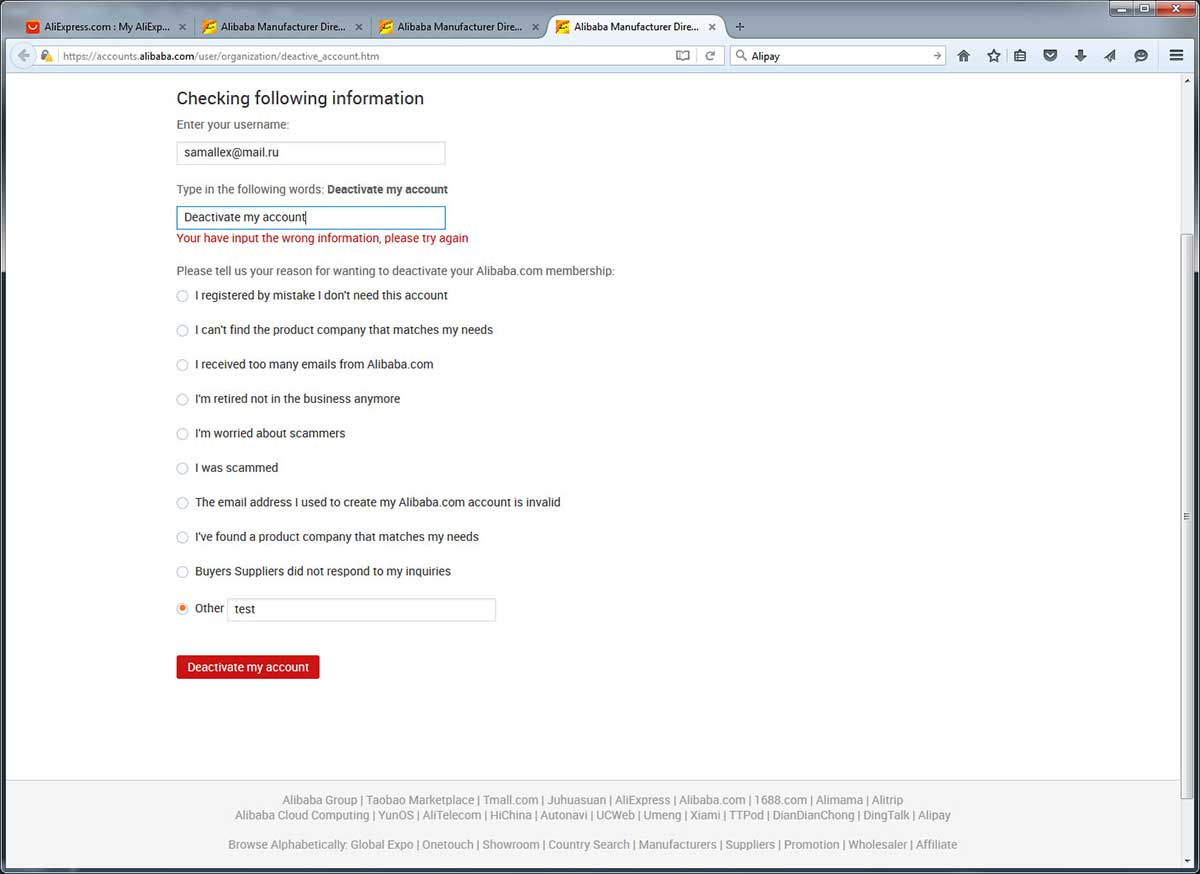Toggle reader view icon in address bar
Image resolution: width=1200 pixels, height=874 pixels.
[x=683, y=56]
